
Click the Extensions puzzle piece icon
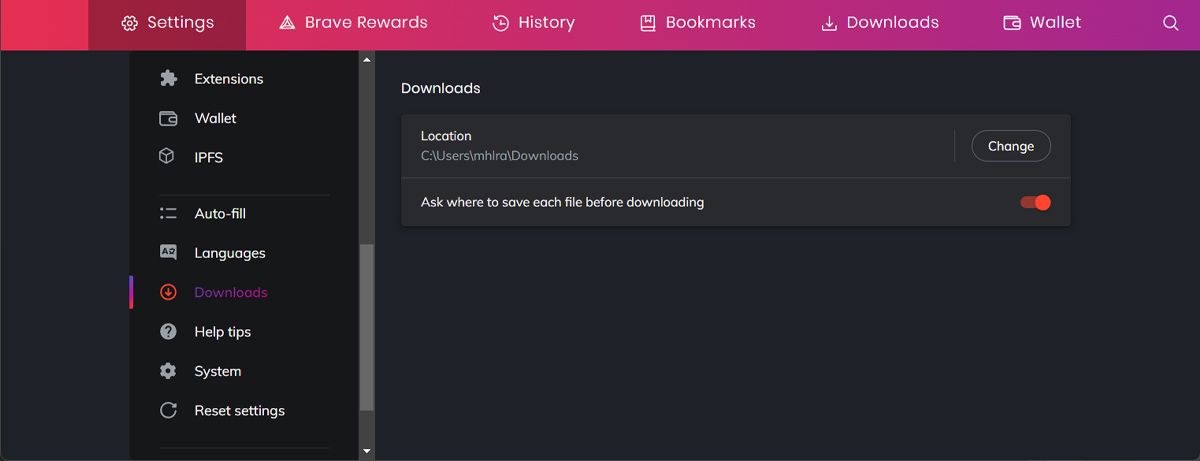point(168,79)
